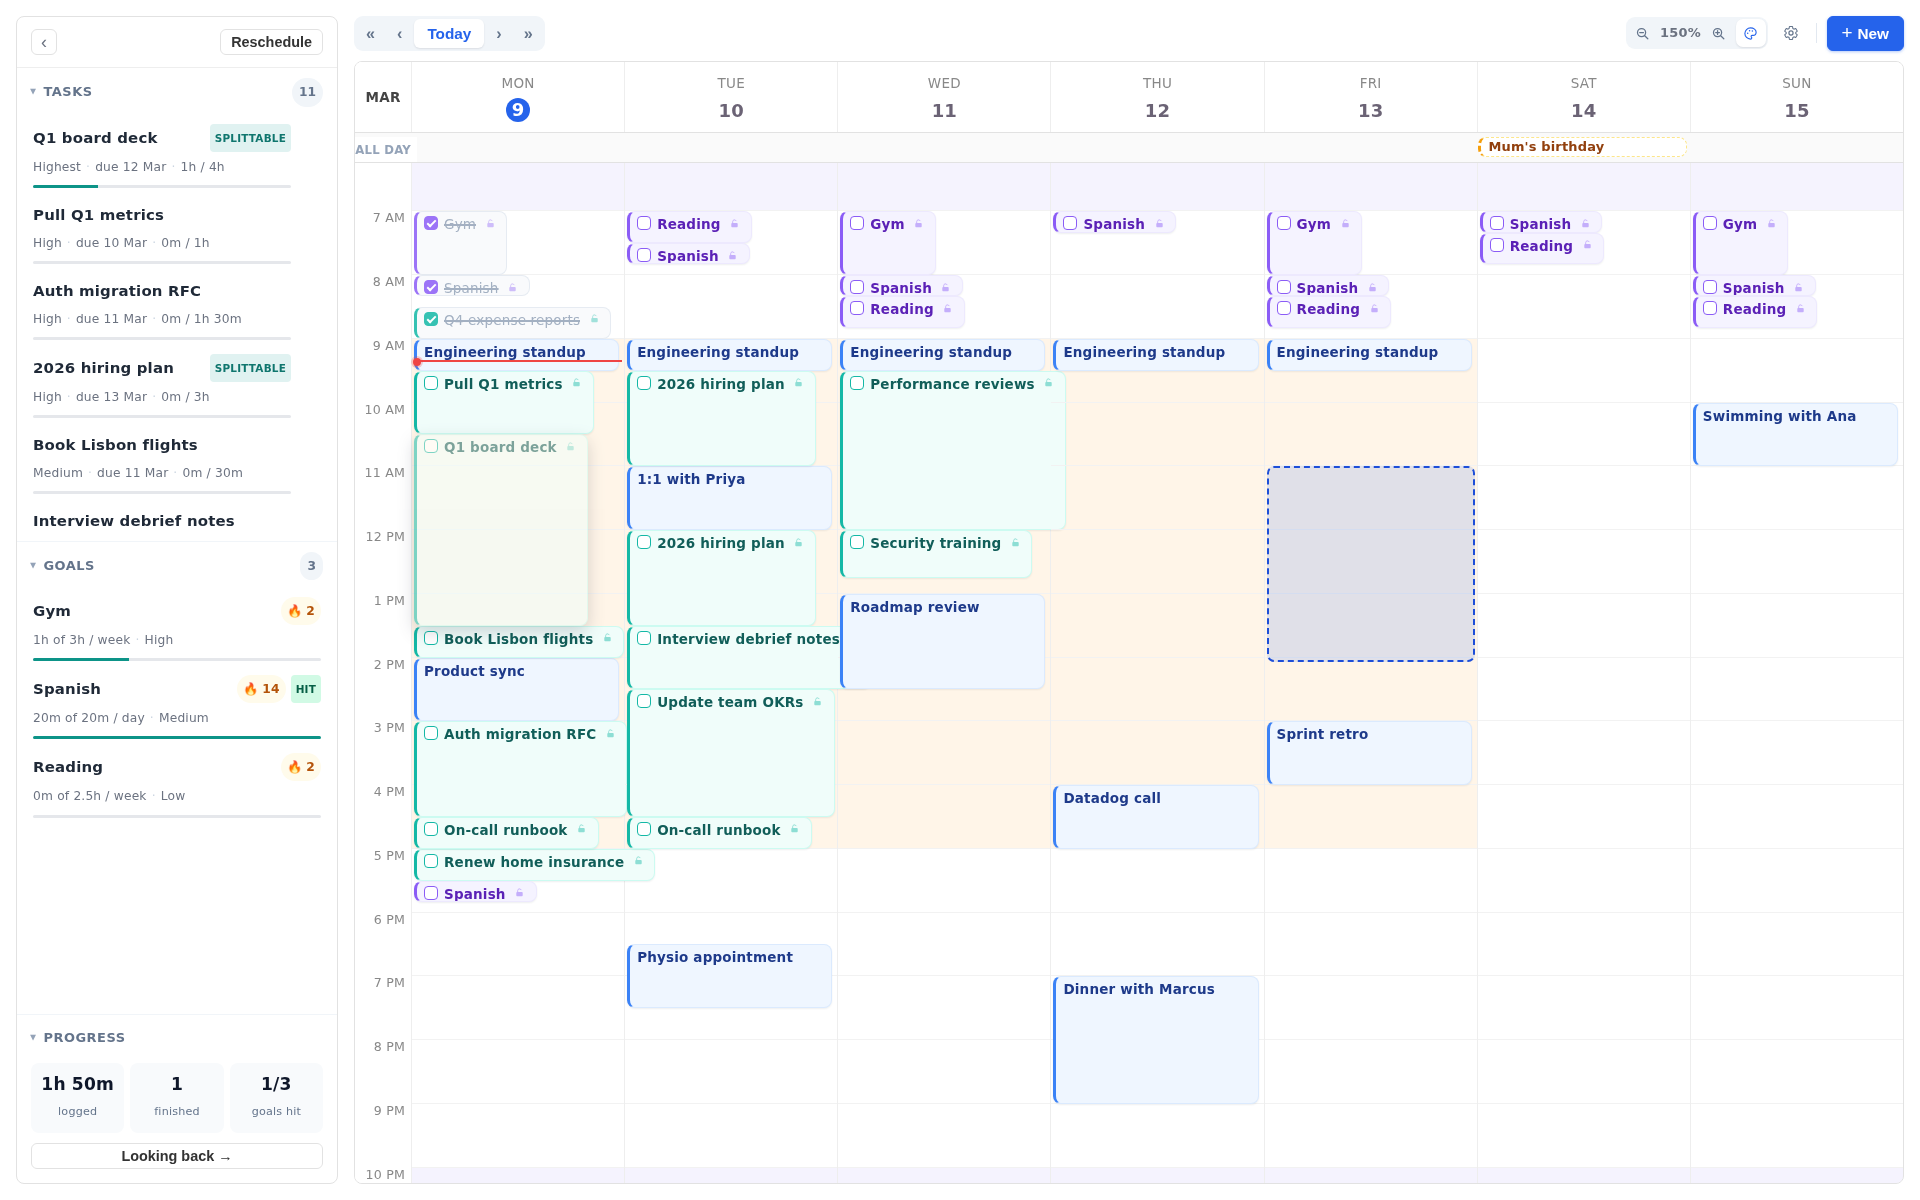Check off Update team OKRs on Tuesday
Viewport: 1920px width, 1200px height.
pyautogui.click(x=644, y=701)
